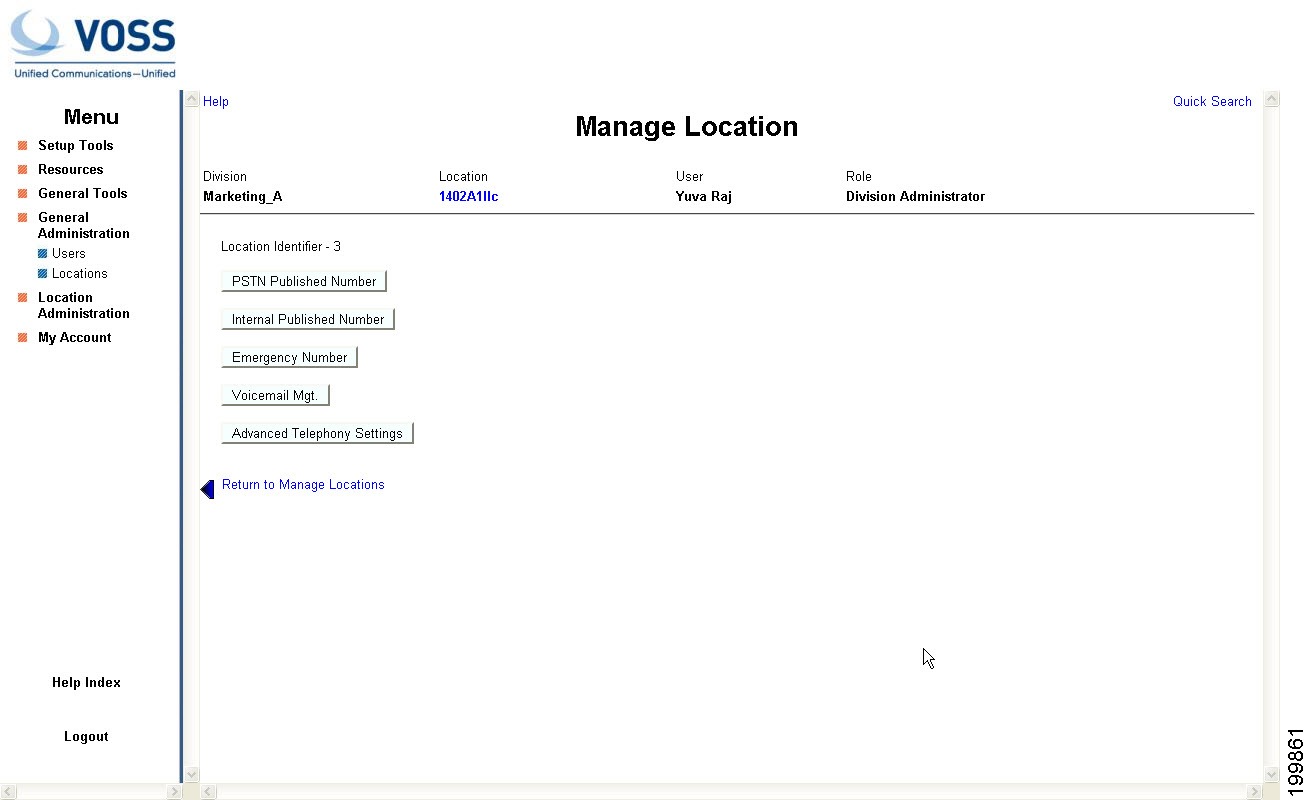The height and width of the screenshot is (800, 1306).
Task: Click the VOSS logo
Action: pos(93,45)
